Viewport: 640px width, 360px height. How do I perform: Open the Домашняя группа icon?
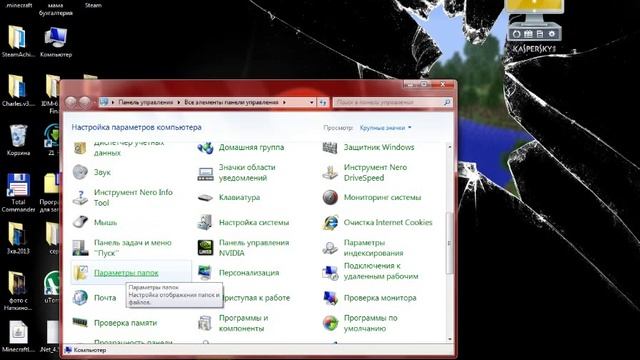point(205,147)
